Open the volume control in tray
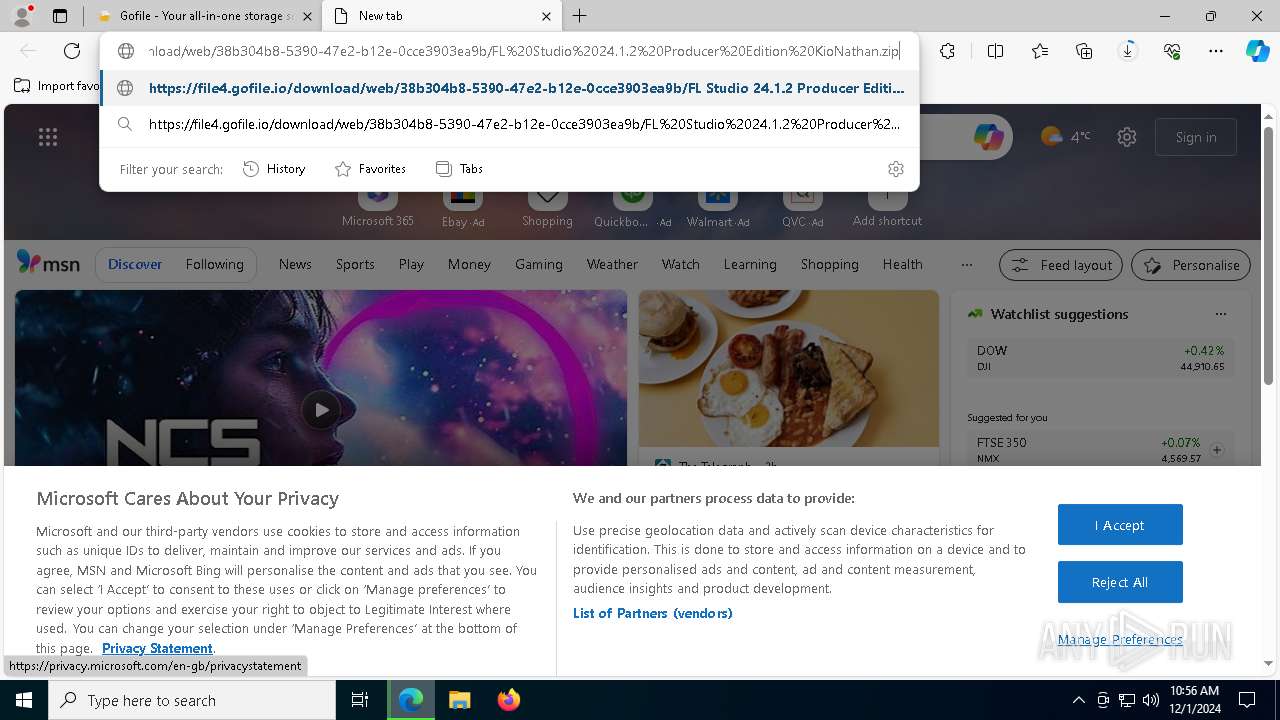This screenshot has height=720, width=1280. (x=1150, y=700)
